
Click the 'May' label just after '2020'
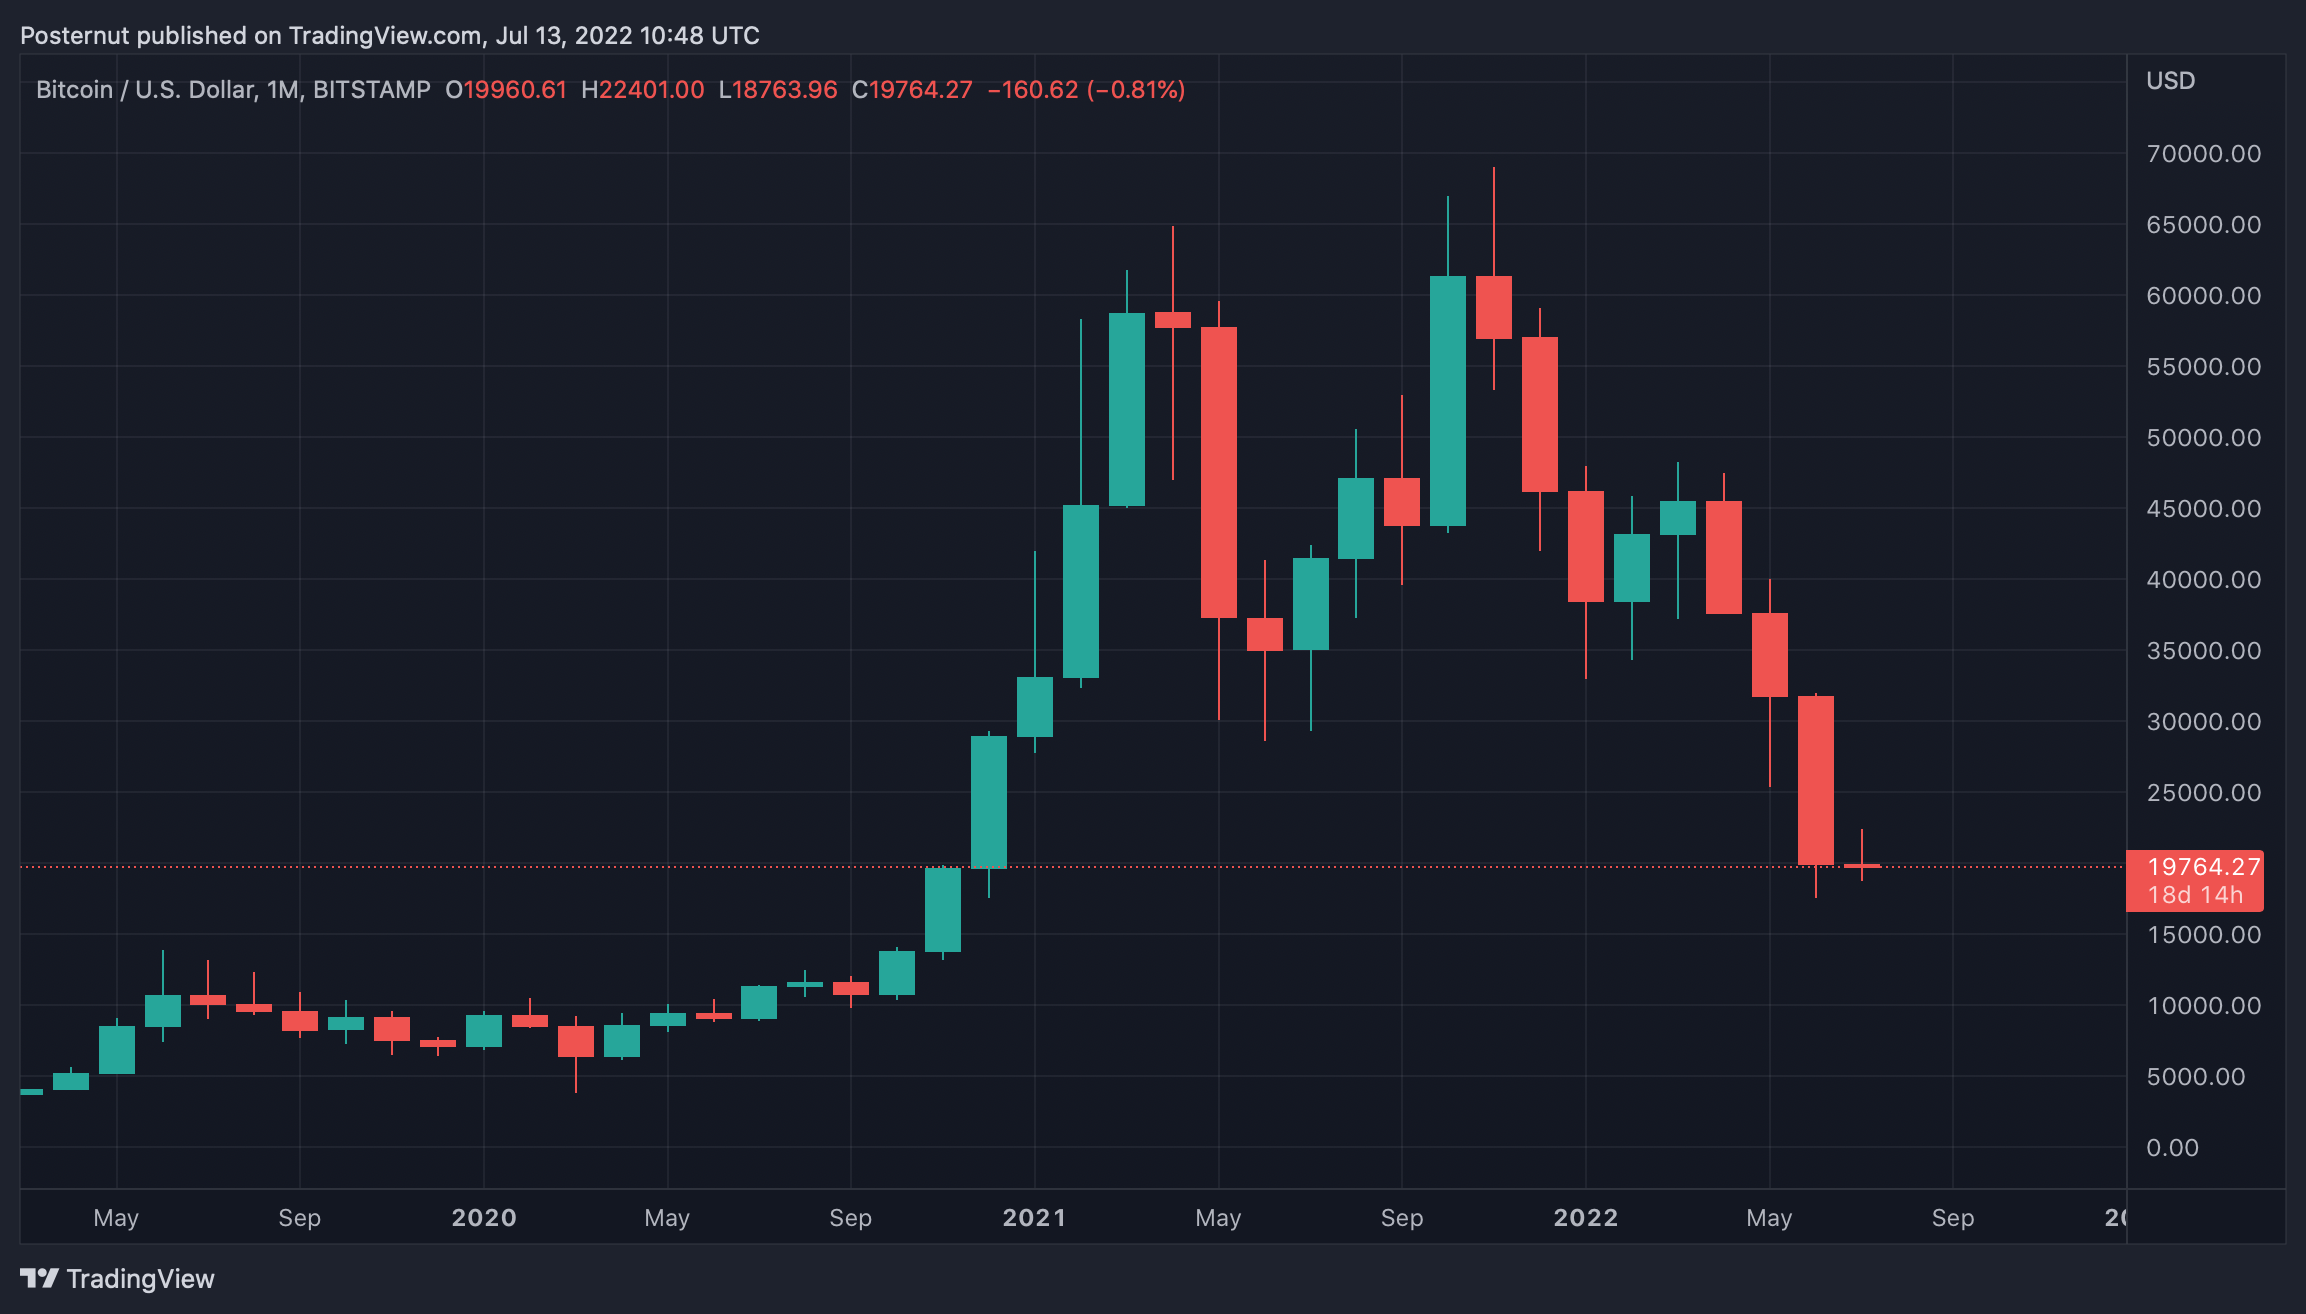coord(667,1218)
